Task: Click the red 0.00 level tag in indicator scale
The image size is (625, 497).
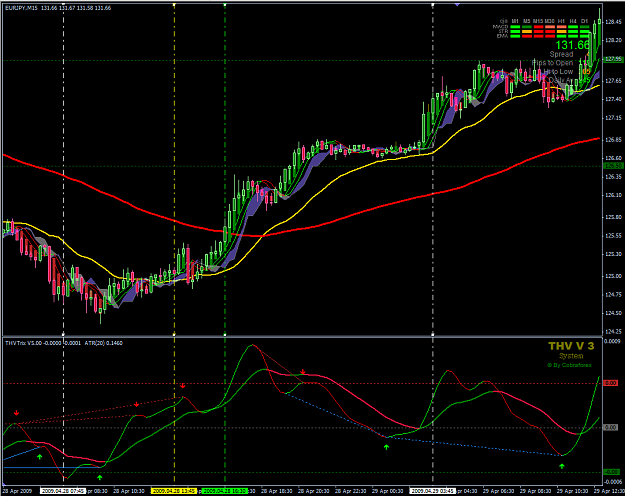Action: pos(611,383)
